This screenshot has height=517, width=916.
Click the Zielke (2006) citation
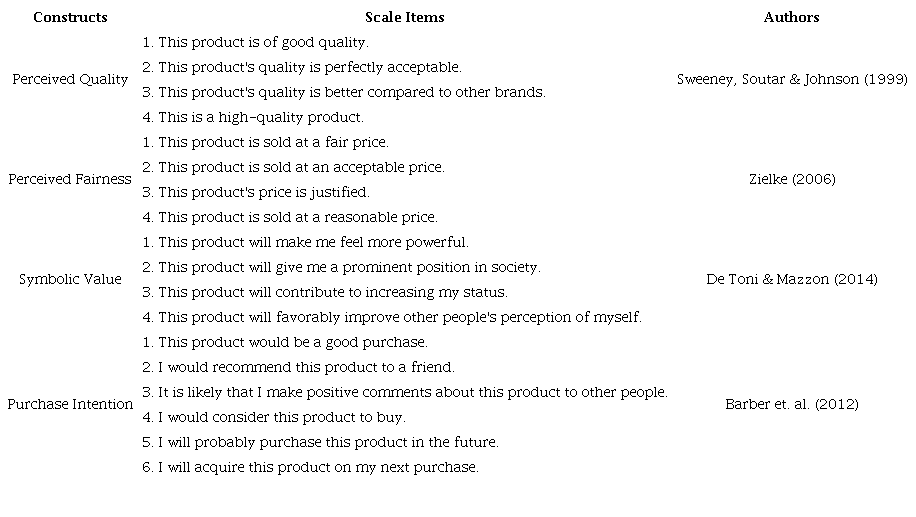pyautogui.click(x=791, y=179)
